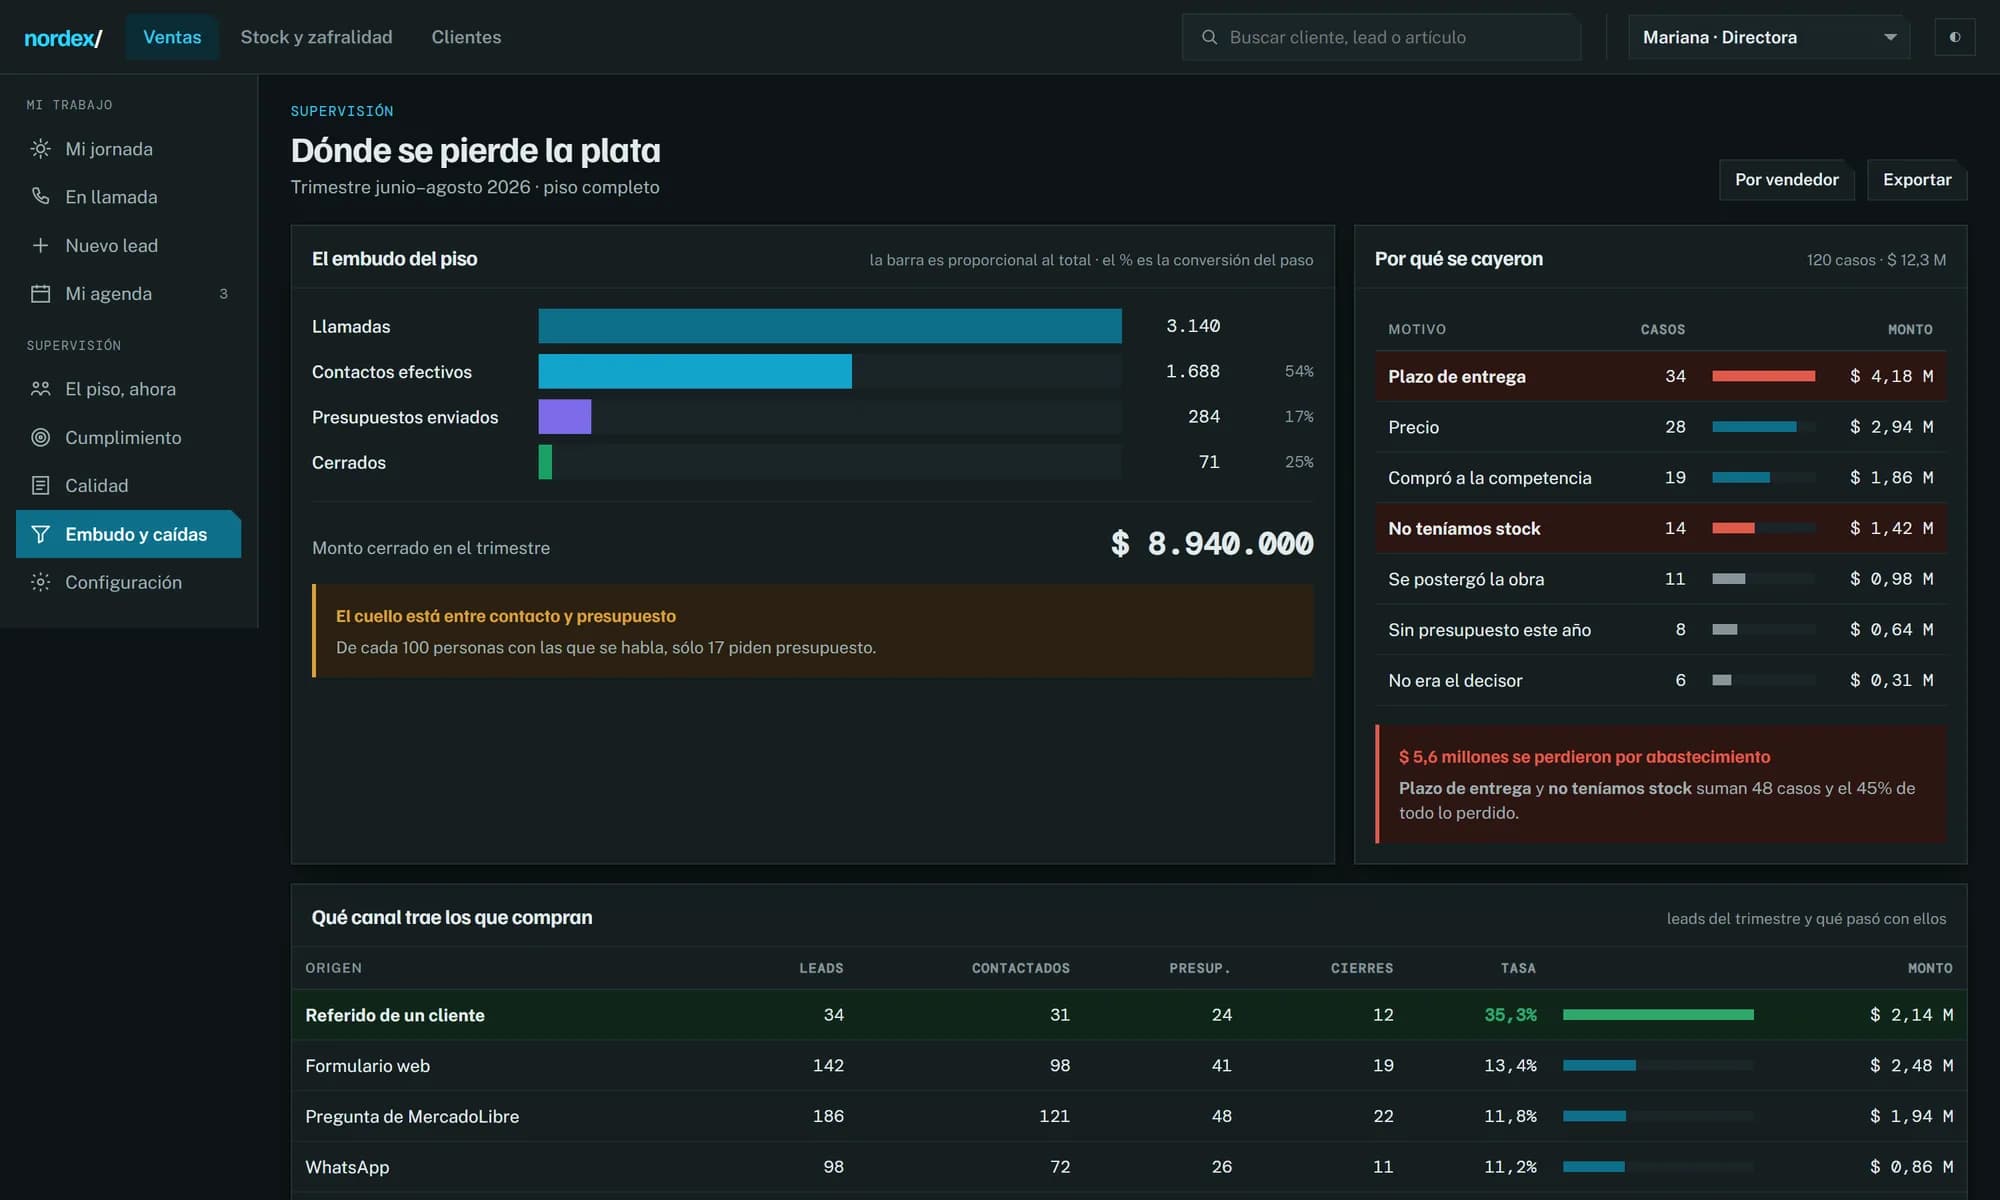Click the Exportar button
Viewport: 2000px width, 1200px height.
pyautogui.click(x=1917, y=180)
